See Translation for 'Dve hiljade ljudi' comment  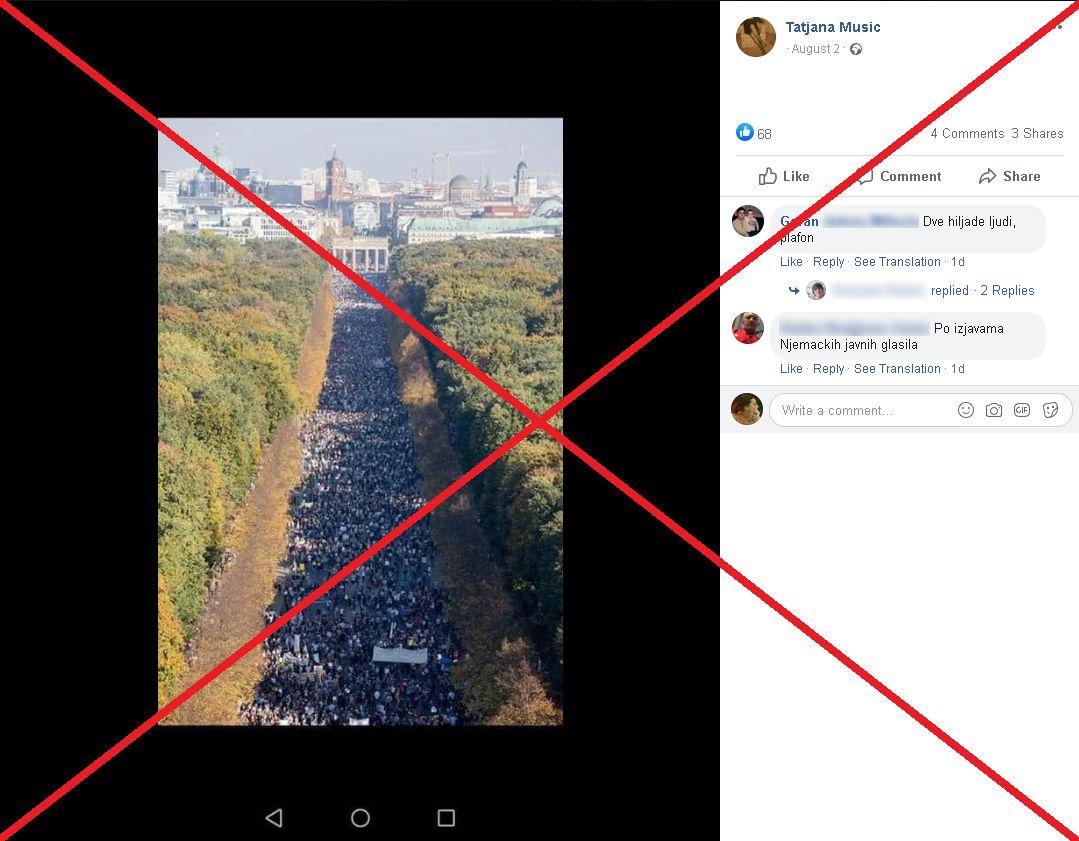coord(897,262)
